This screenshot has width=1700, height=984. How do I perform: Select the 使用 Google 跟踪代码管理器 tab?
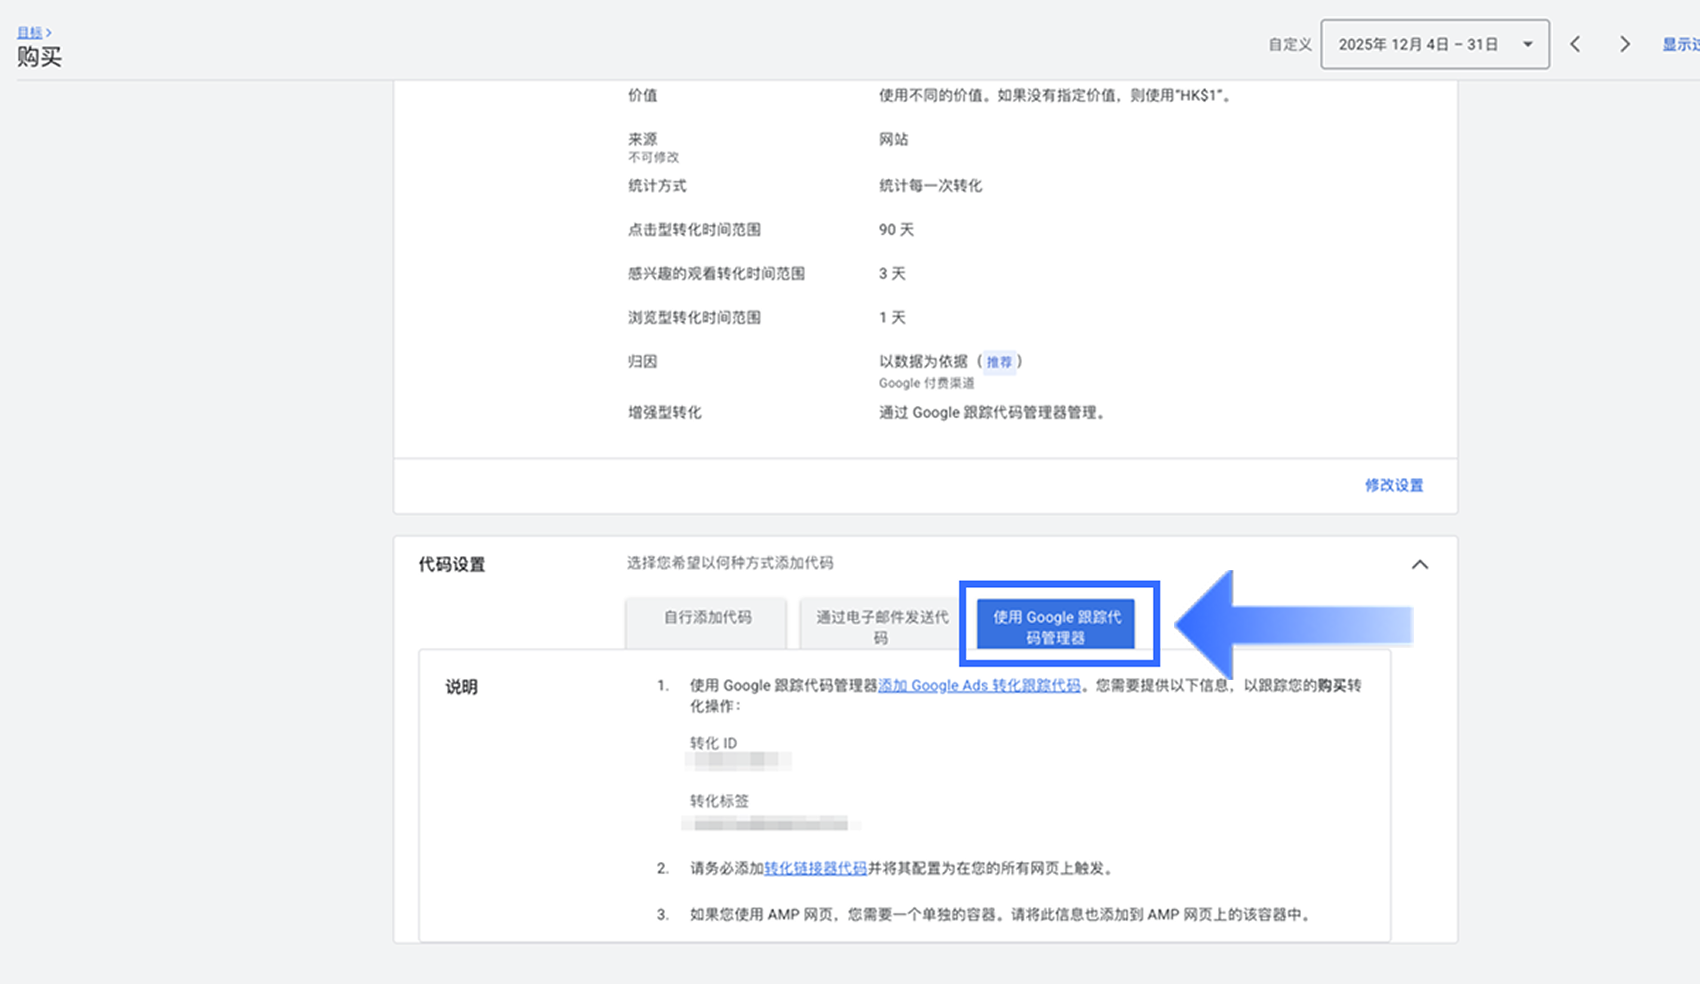pos(1056,627)
